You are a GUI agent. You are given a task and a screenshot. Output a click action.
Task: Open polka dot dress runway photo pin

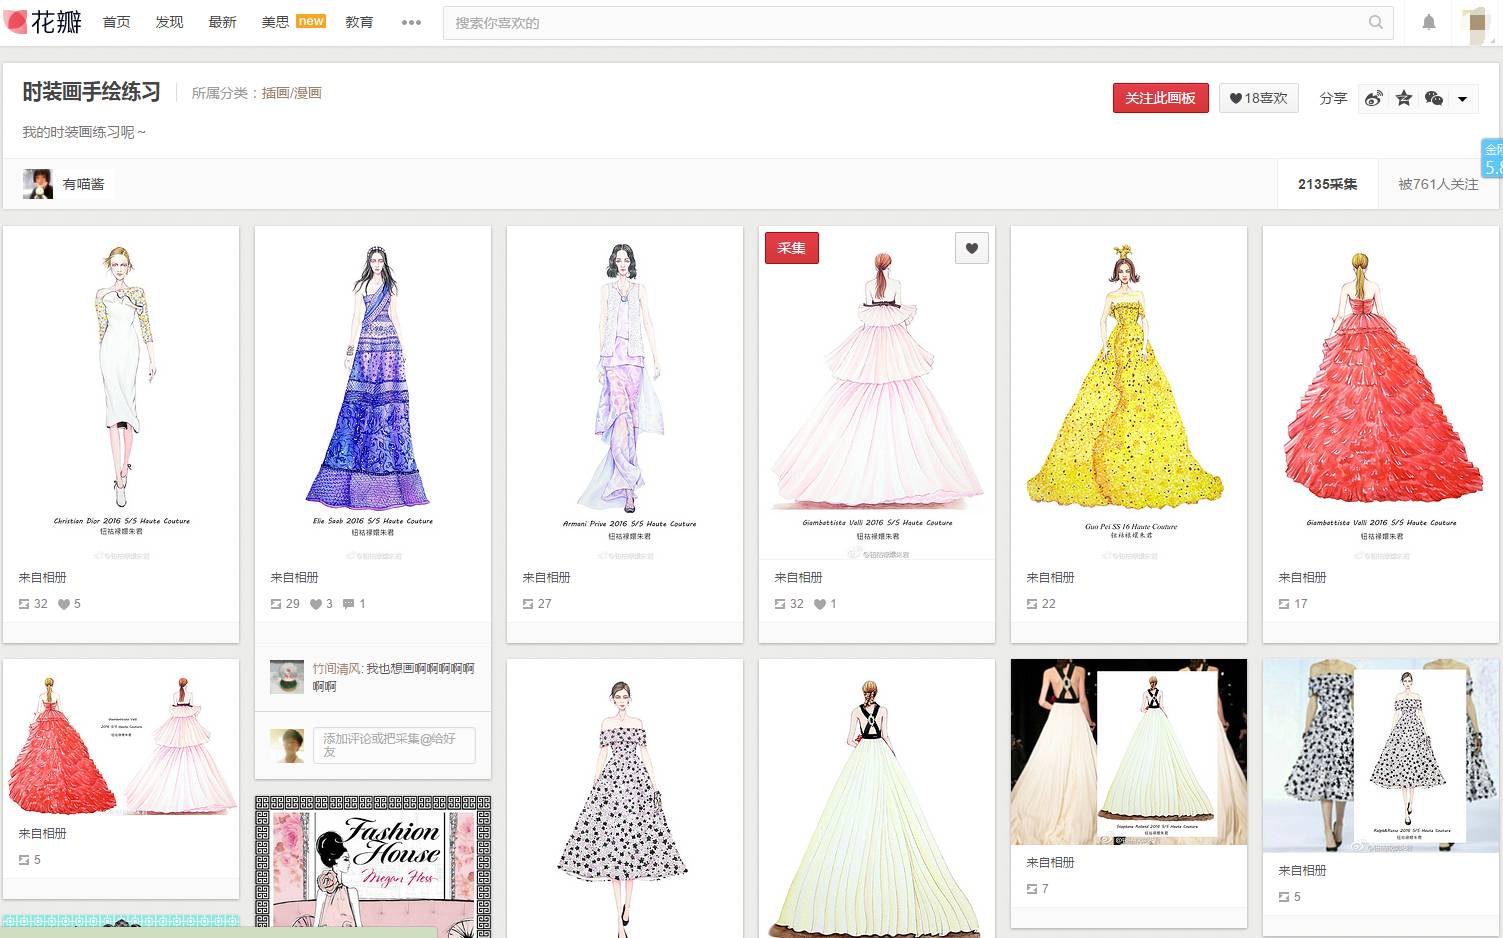[x=1381, y=756]
